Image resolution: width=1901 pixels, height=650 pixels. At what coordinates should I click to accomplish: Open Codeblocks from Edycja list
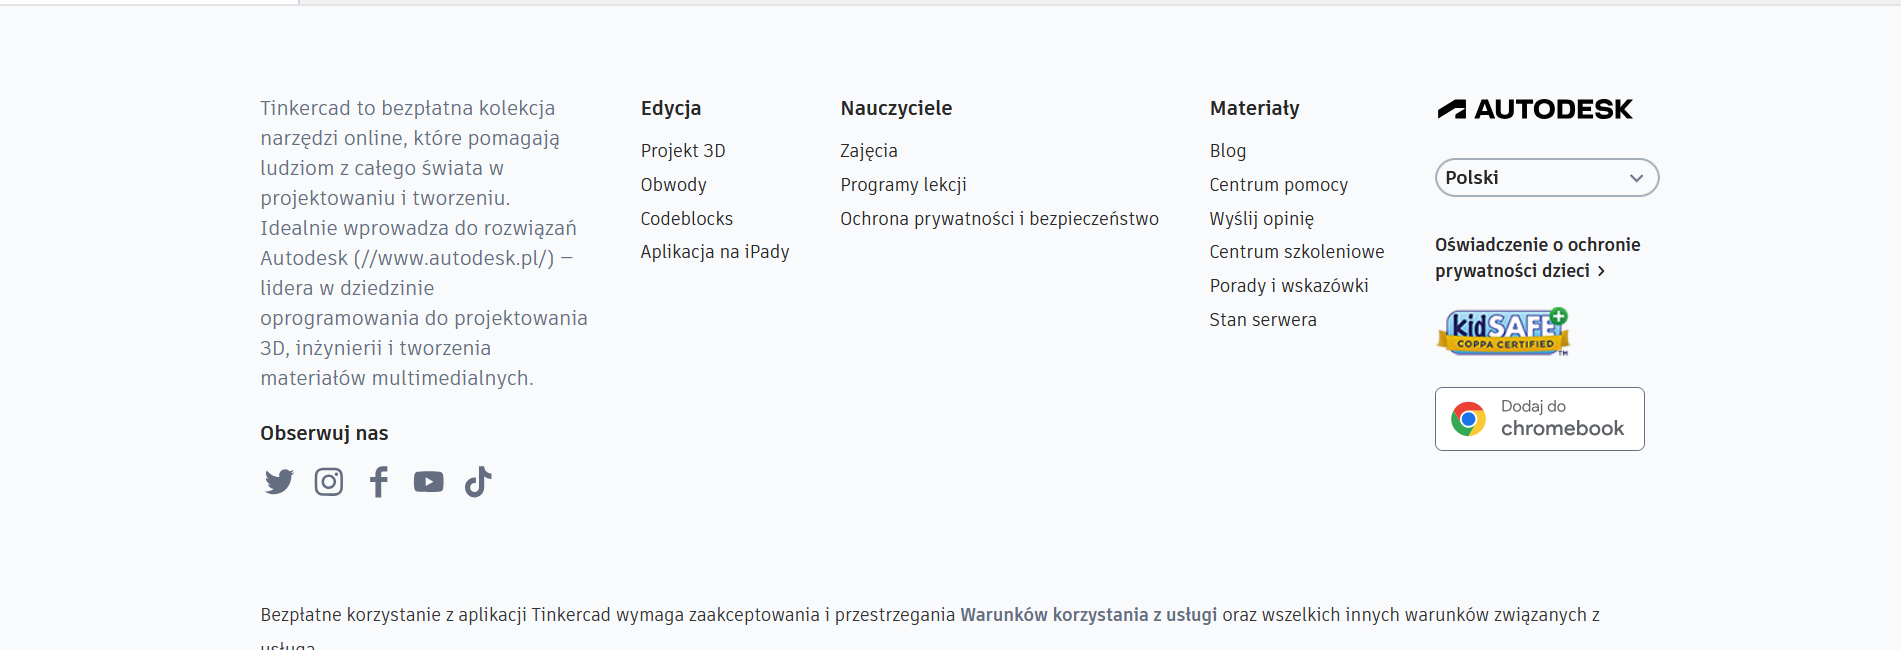tap(686, 219)
